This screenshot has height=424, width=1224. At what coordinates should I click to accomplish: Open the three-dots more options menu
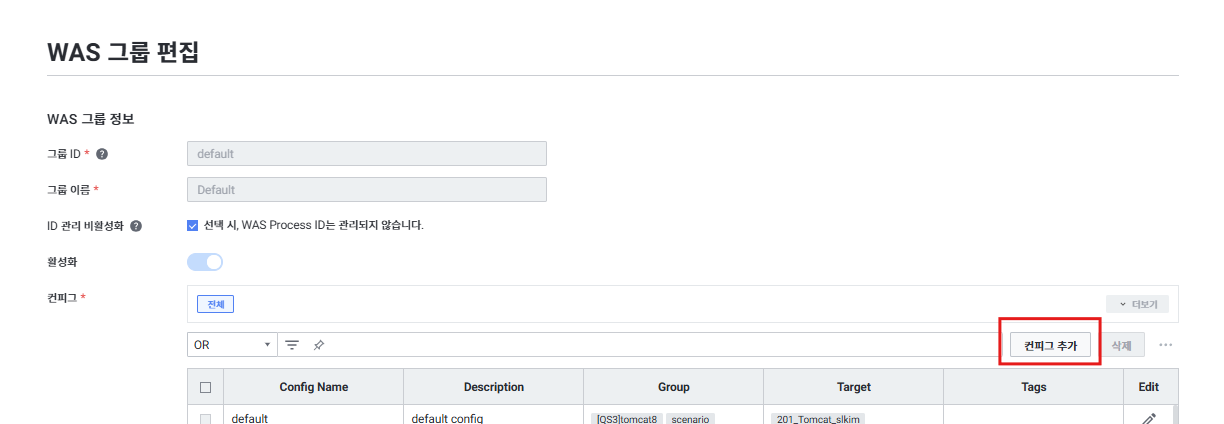(1165, 345)
